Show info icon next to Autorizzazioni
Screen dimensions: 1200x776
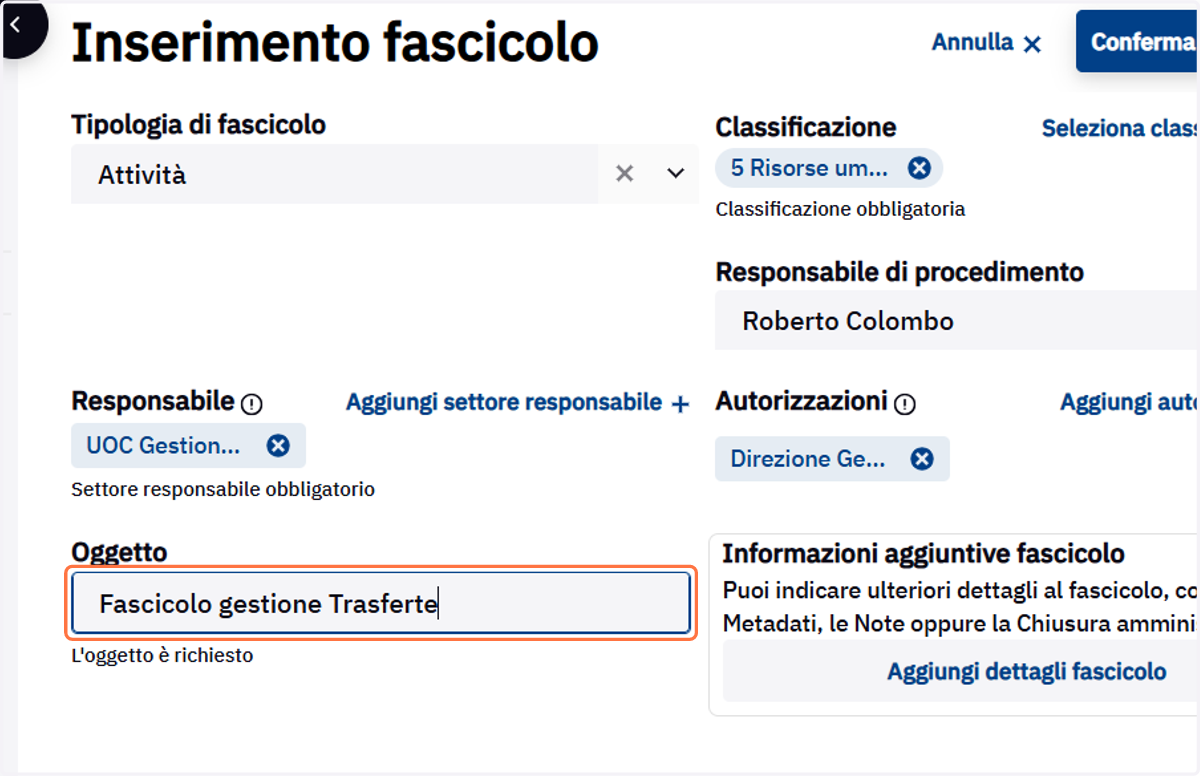click(x=905, y=404)
